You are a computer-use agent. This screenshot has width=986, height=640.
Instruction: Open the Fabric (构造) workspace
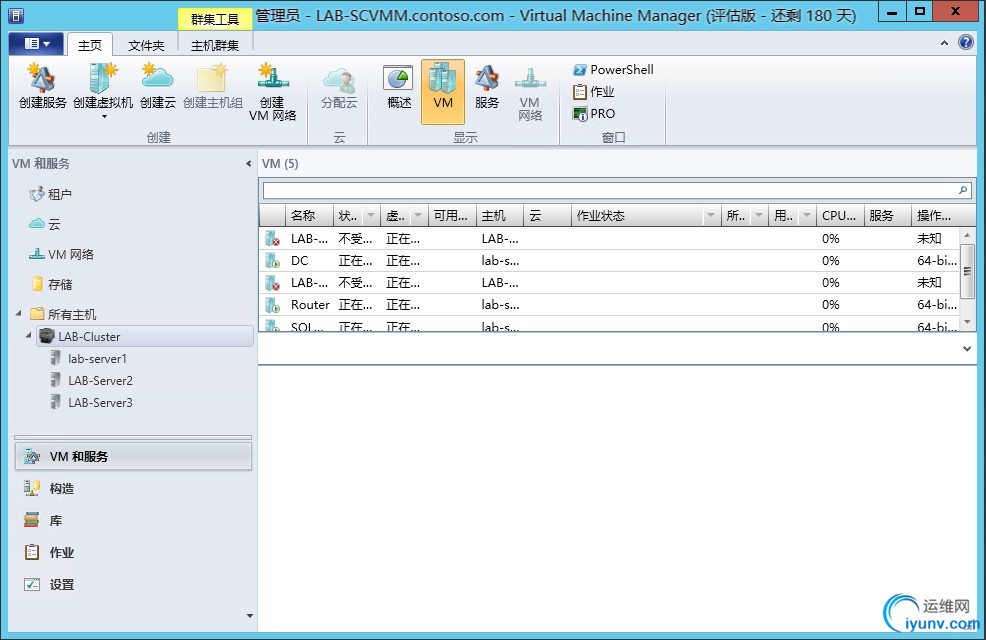(49, 488)
